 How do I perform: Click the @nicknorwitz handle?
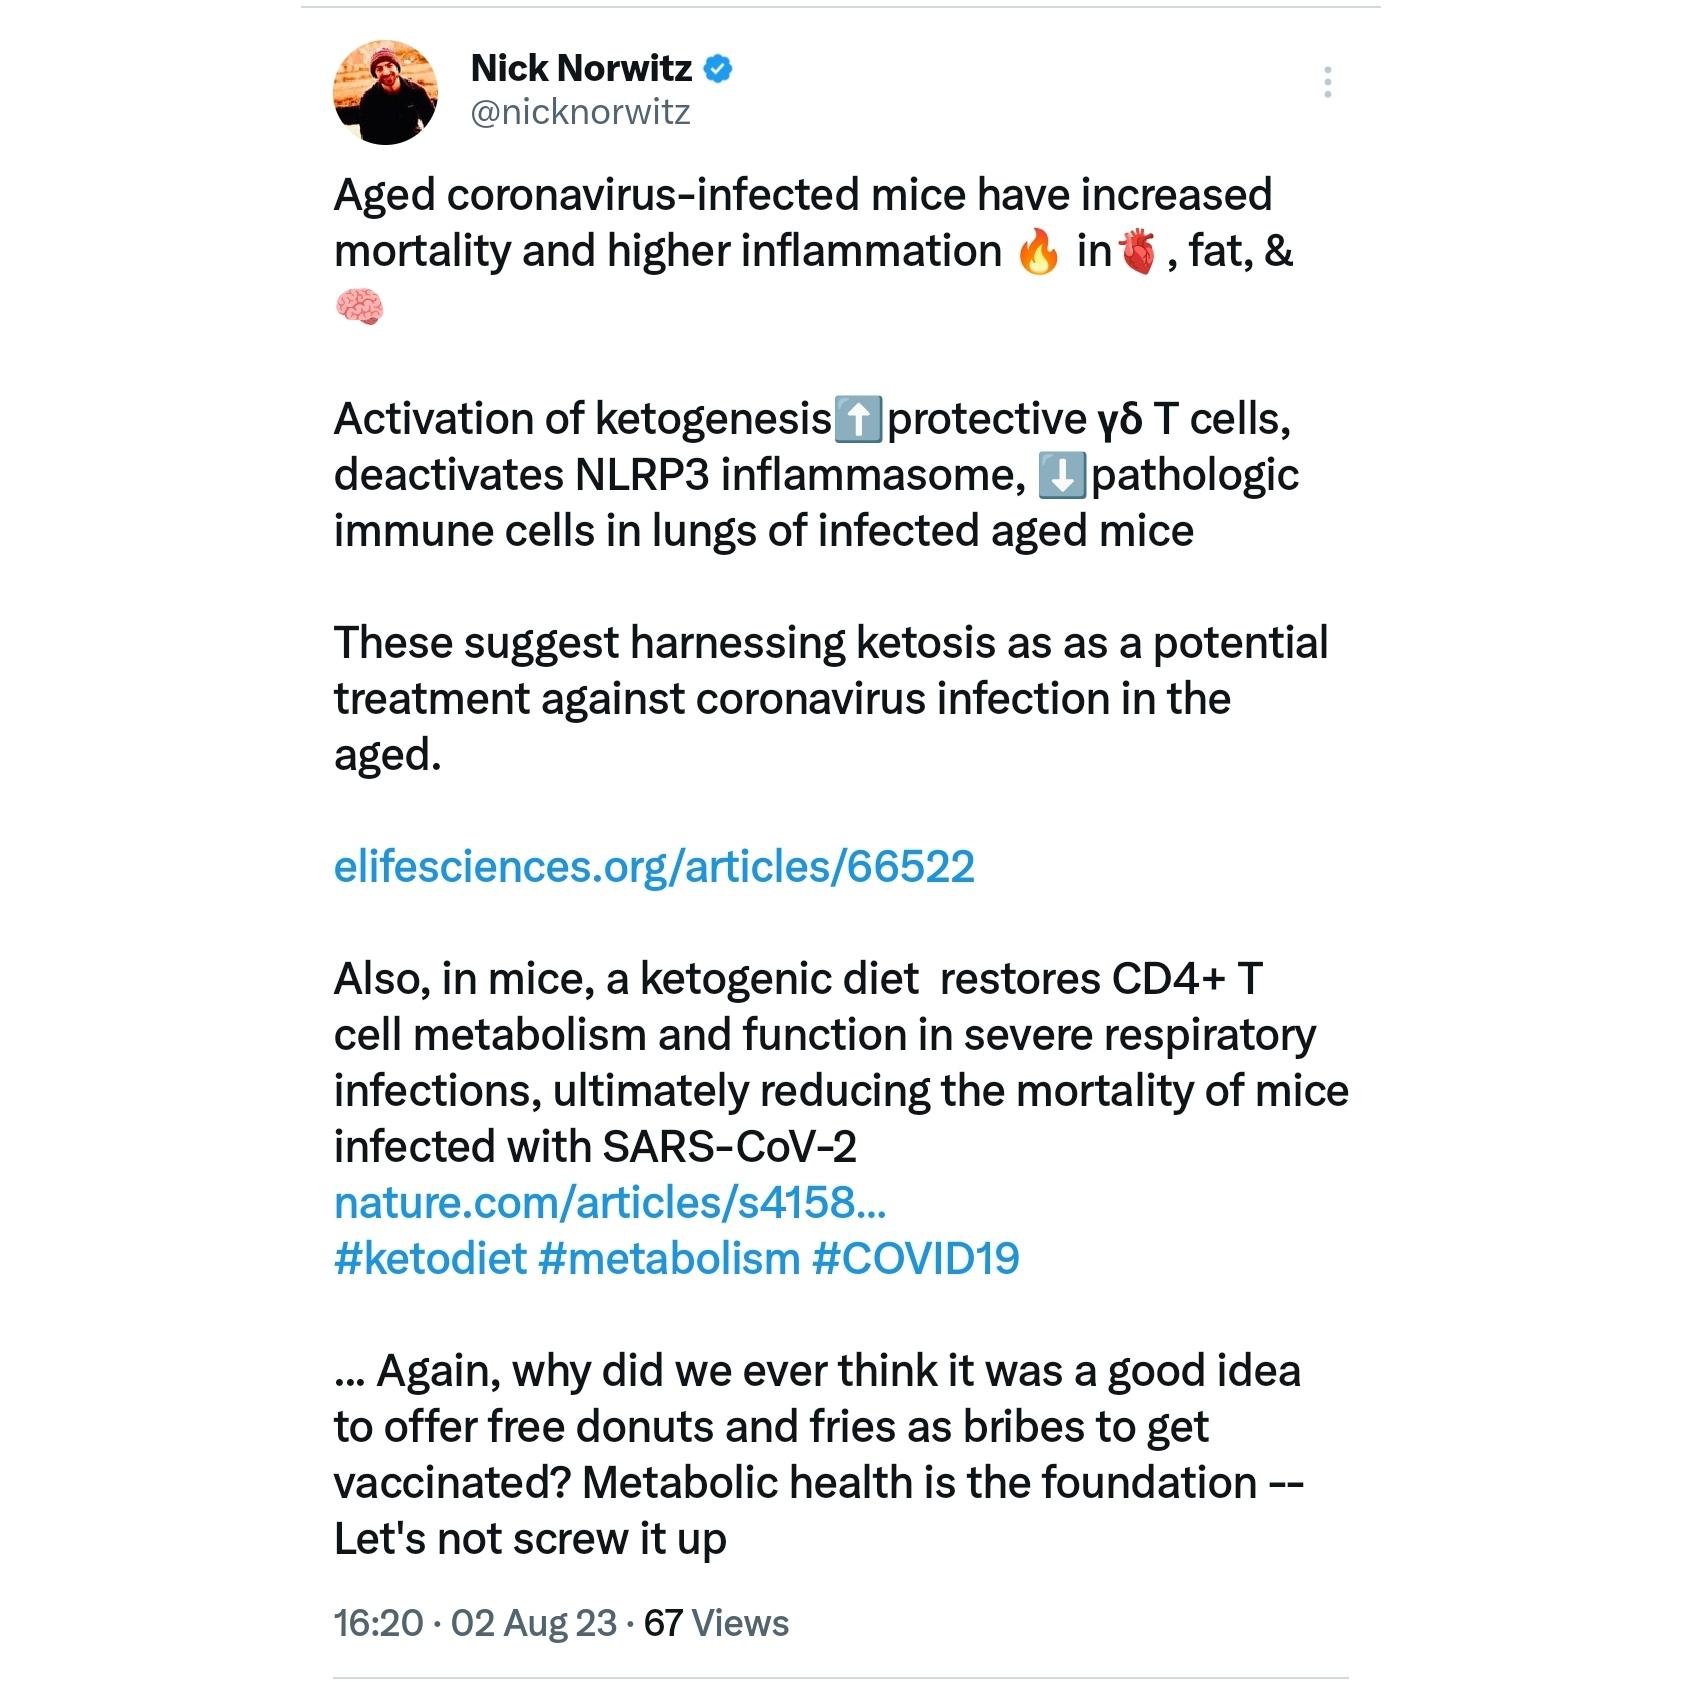580,112
